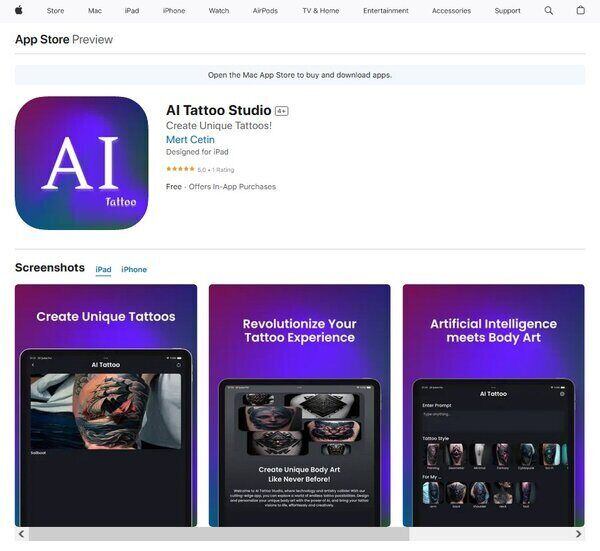Click the App Store heading link
The height and width of the screenshot is (551, 600).
(x=42, y=39)
